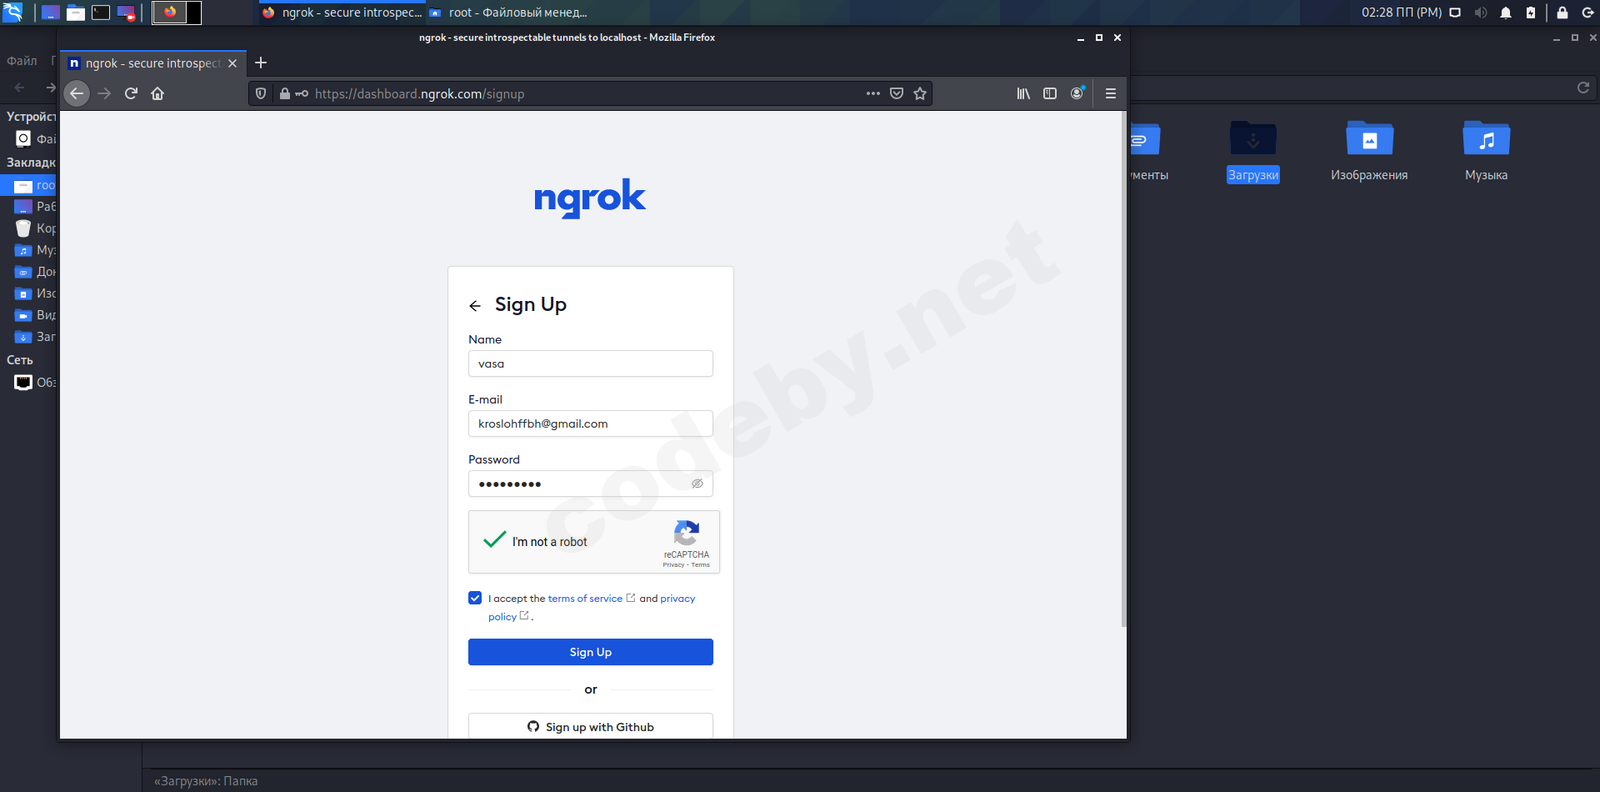Select the Изображения folder icon

pos(1369,152)
